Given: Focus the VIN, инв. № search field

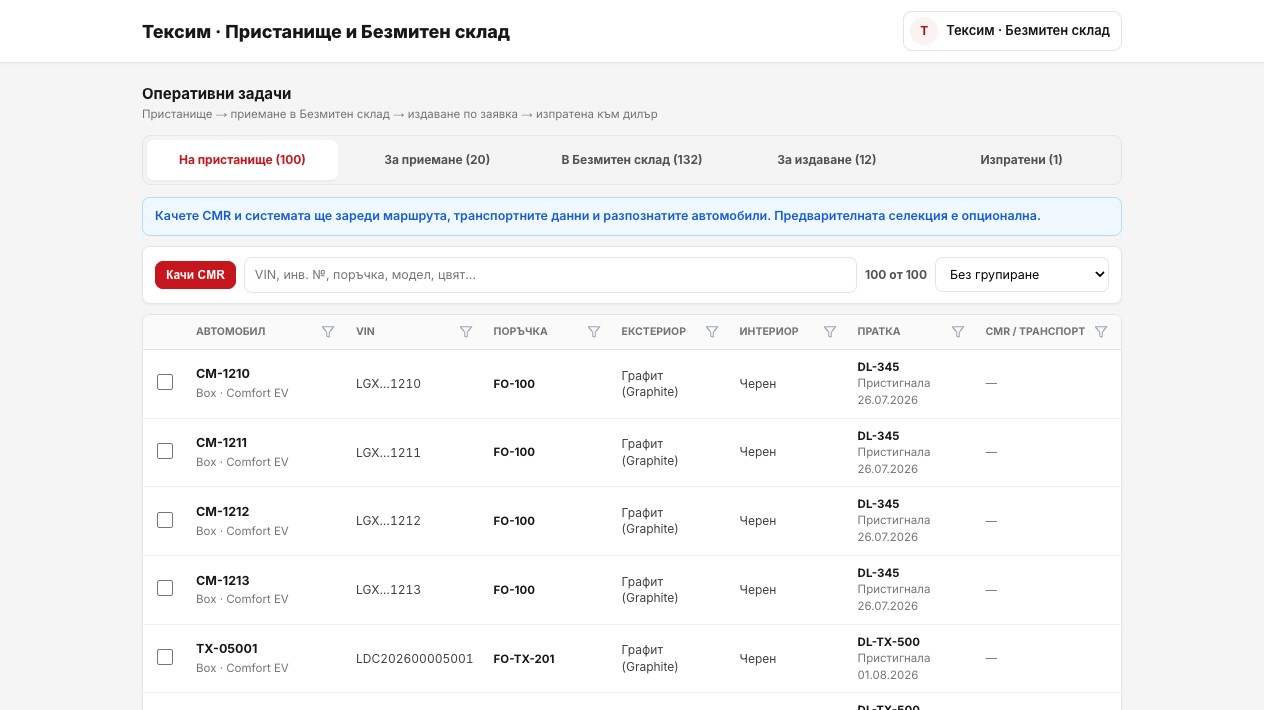Looking at the screenshot, I should [550, 275].
